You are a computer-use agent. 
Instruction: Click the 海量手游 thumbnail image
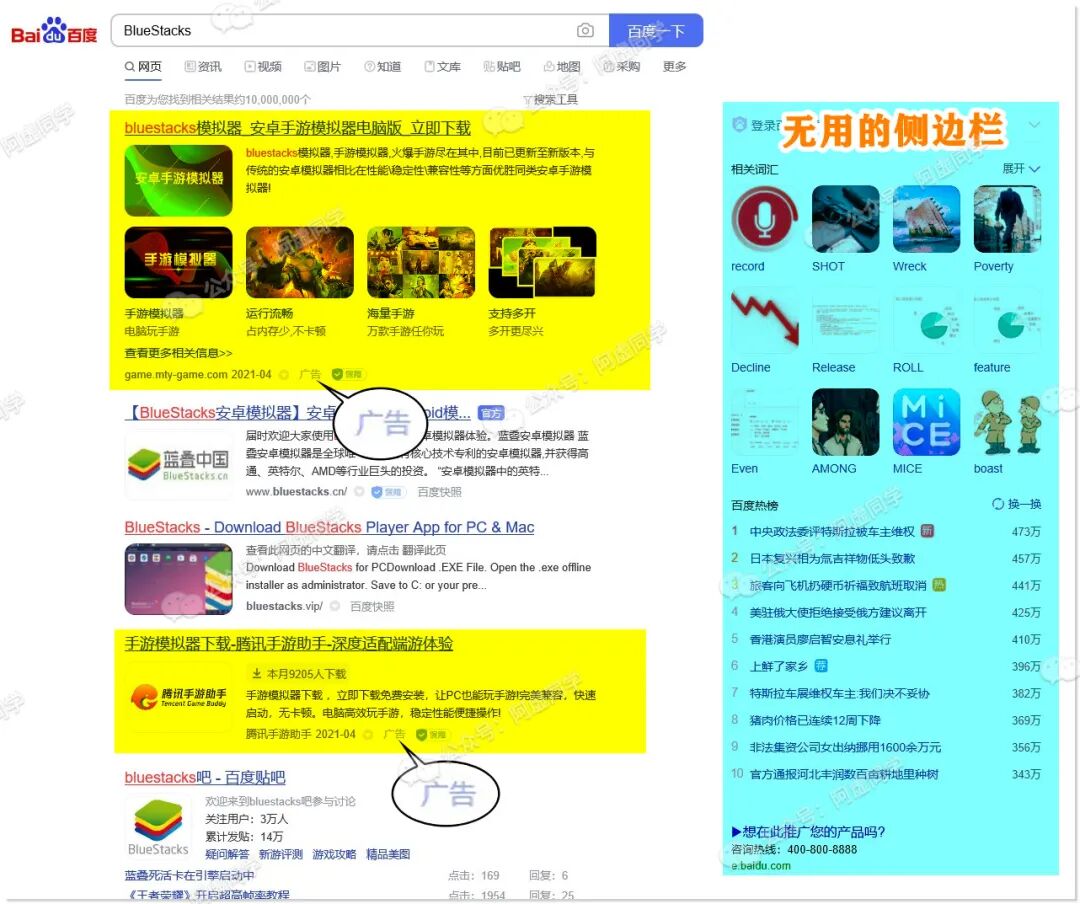tap(421, 263)
